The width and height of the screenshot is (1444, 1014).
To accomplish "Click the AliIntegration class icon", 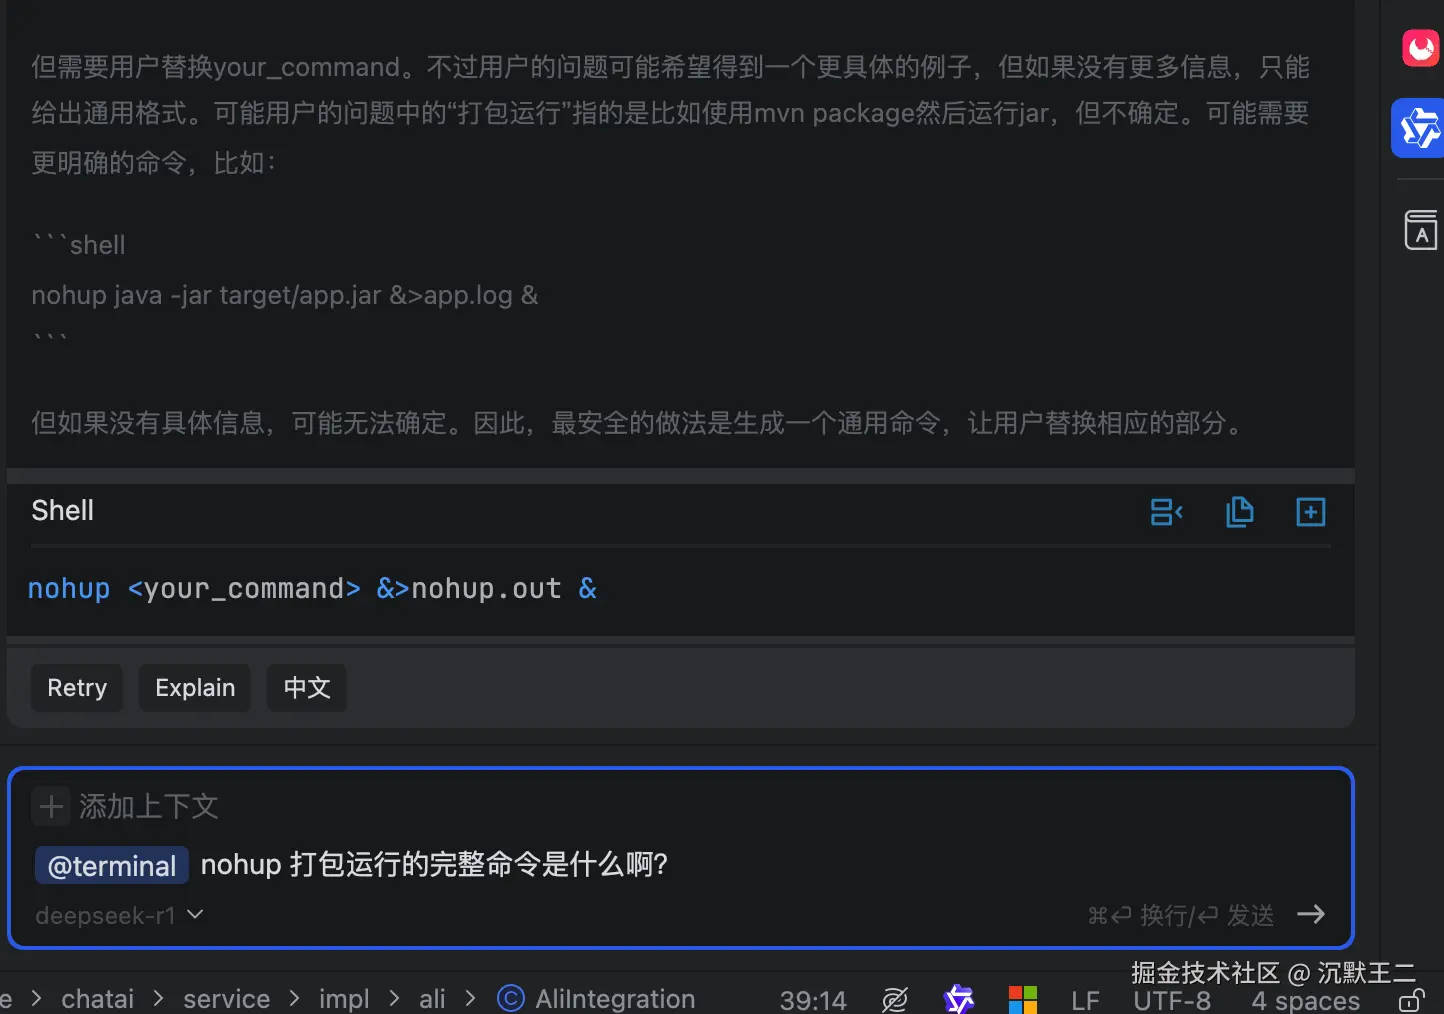I will tap(510, 999).
